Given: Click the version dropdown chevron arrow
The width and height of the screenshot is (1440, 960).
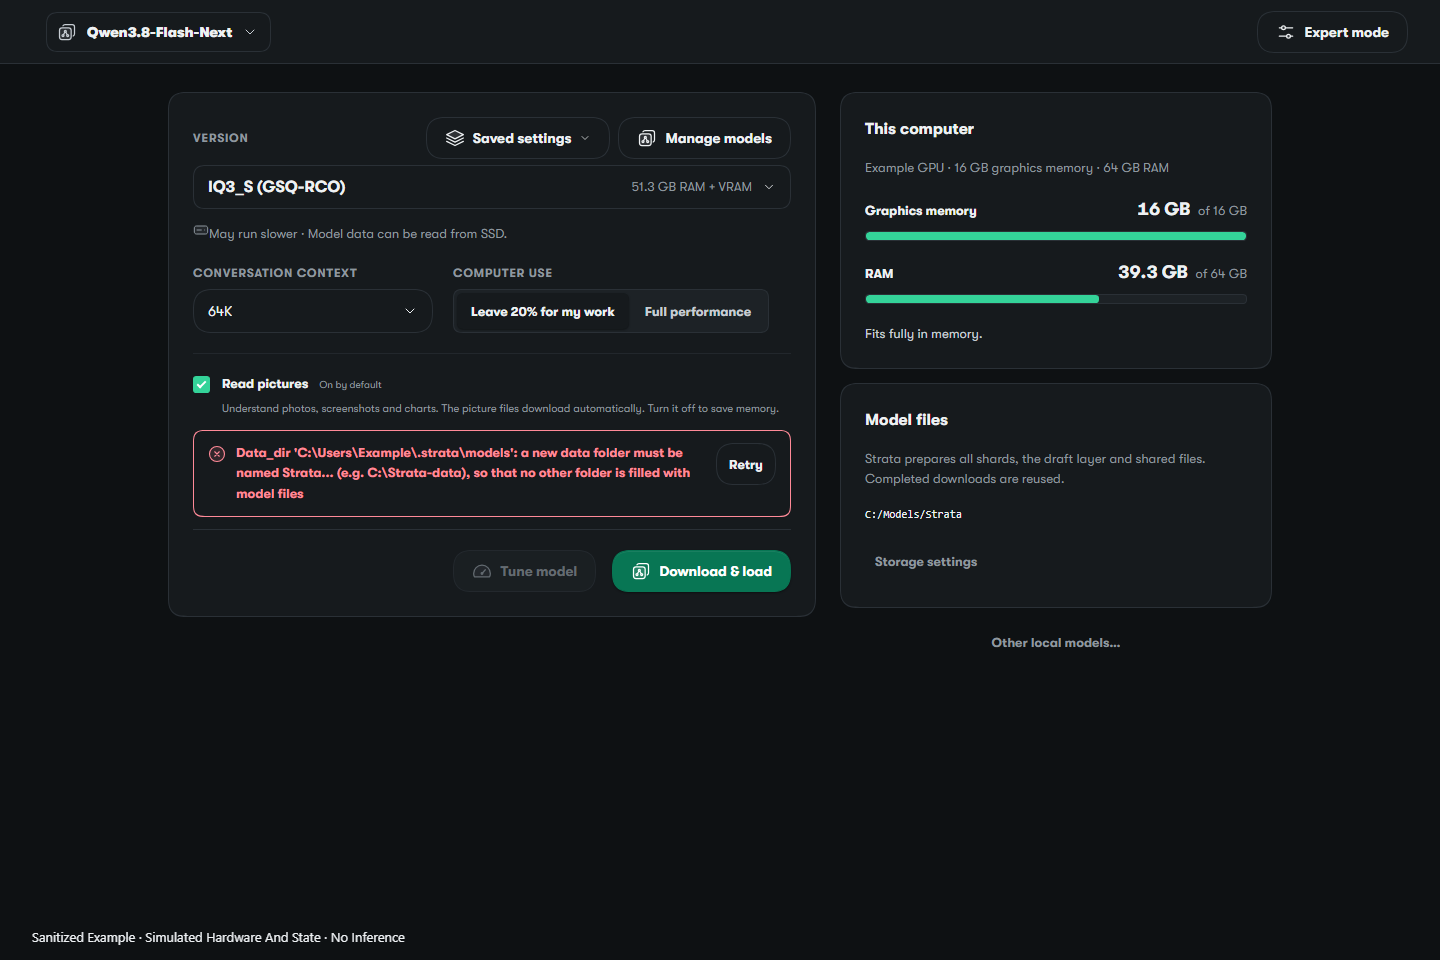Looking at the screenshot, I should click(769, 187).
